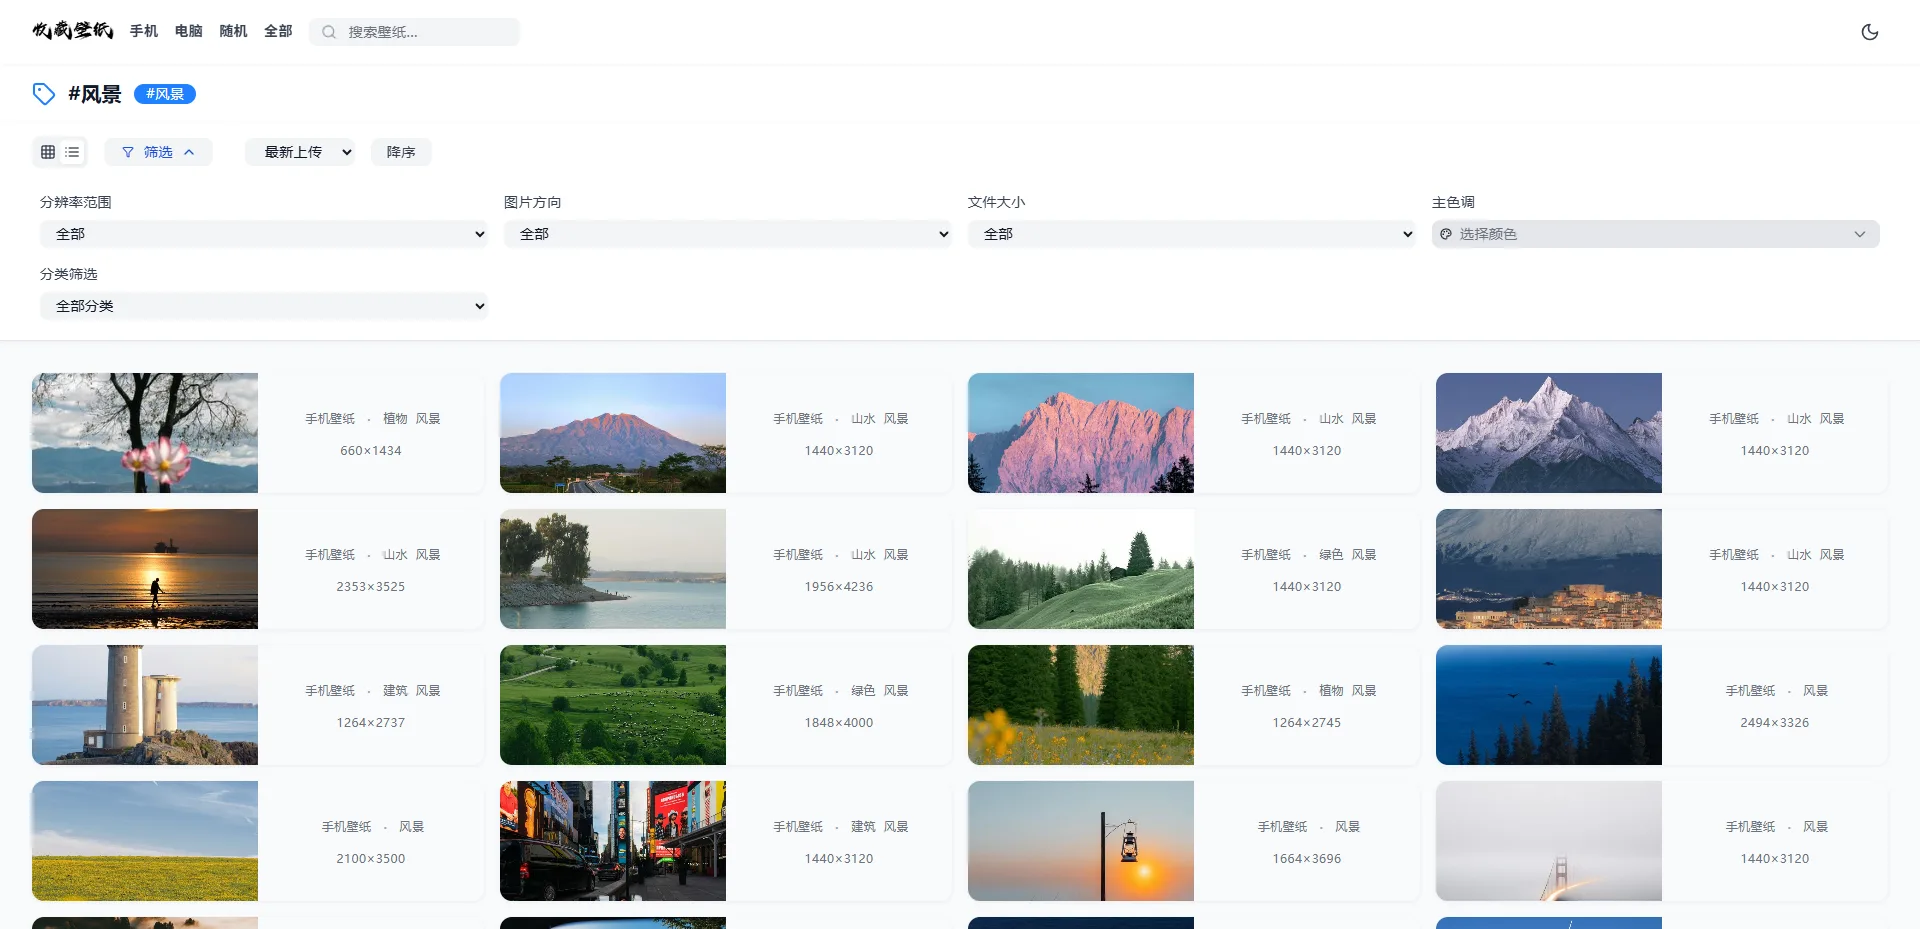
Task: Open the 主色调 选择颜色 picker
Action: (x=1656, y=234)
